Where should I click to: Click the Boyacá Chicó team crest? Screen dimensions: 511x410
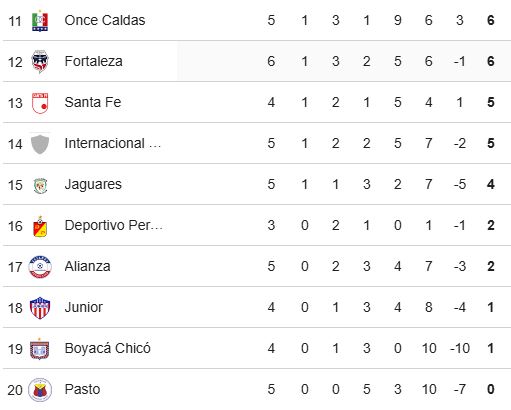(40, 349)
